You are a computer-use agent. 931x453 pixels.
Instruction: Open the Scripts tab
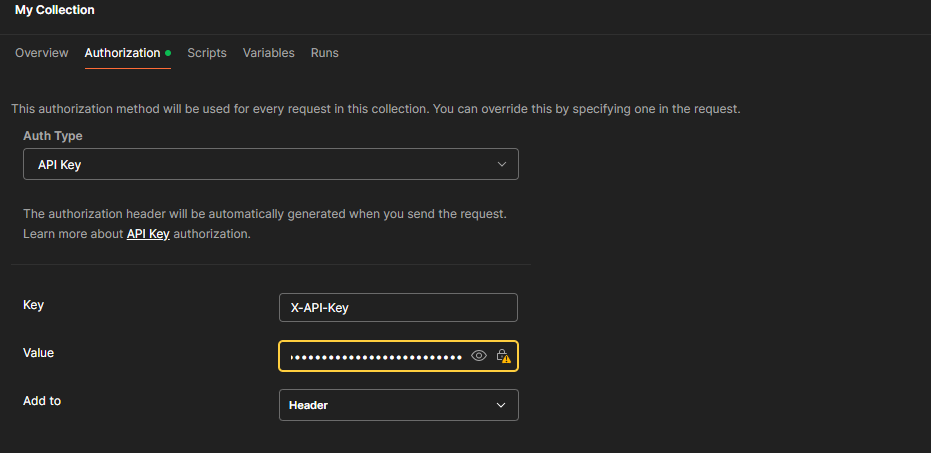[x=207, y=53]
